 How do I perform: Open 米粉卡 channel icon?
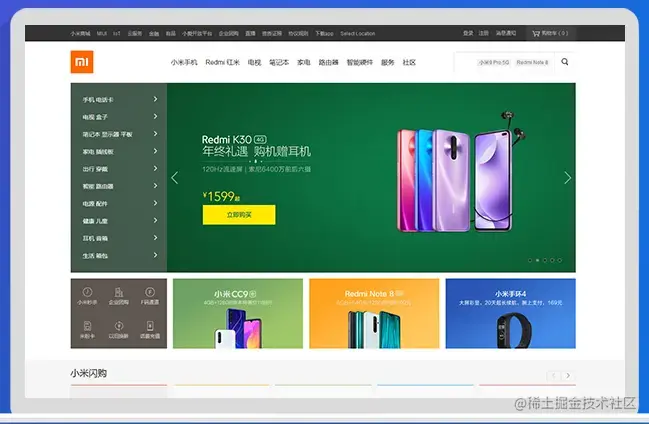click(x=87, y=330)
